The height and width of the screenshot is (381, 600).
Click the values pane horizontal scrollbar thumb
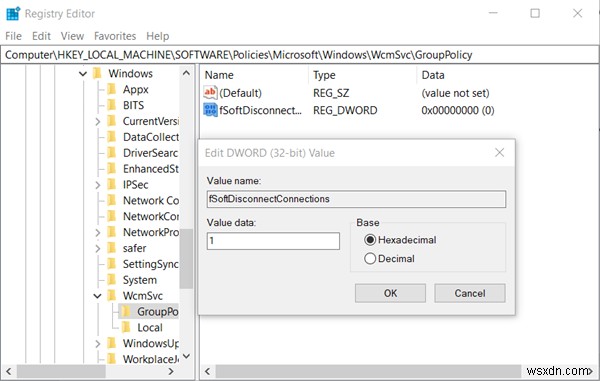point(368,371)
